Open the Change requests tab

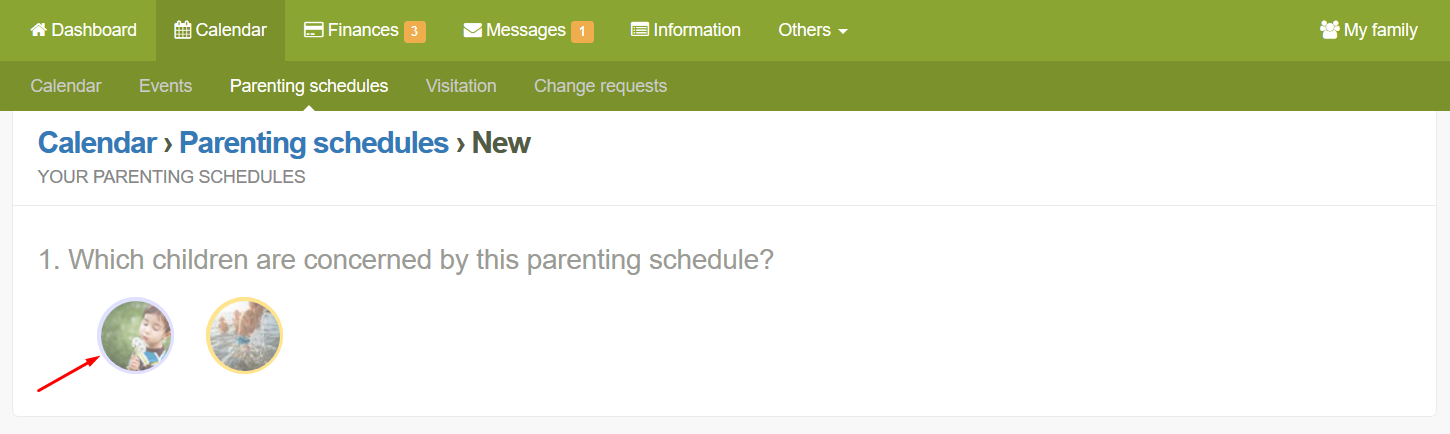[600, 86]
